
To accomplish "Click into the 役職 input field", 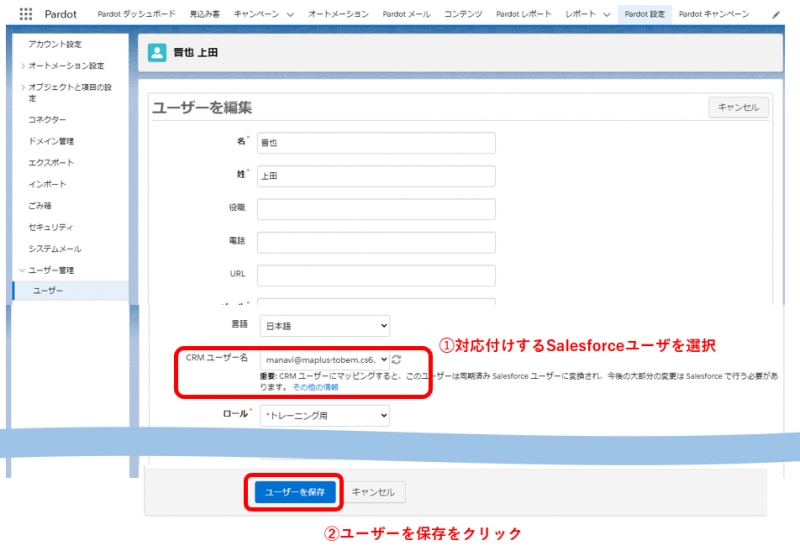I will (x=376, y=209).
